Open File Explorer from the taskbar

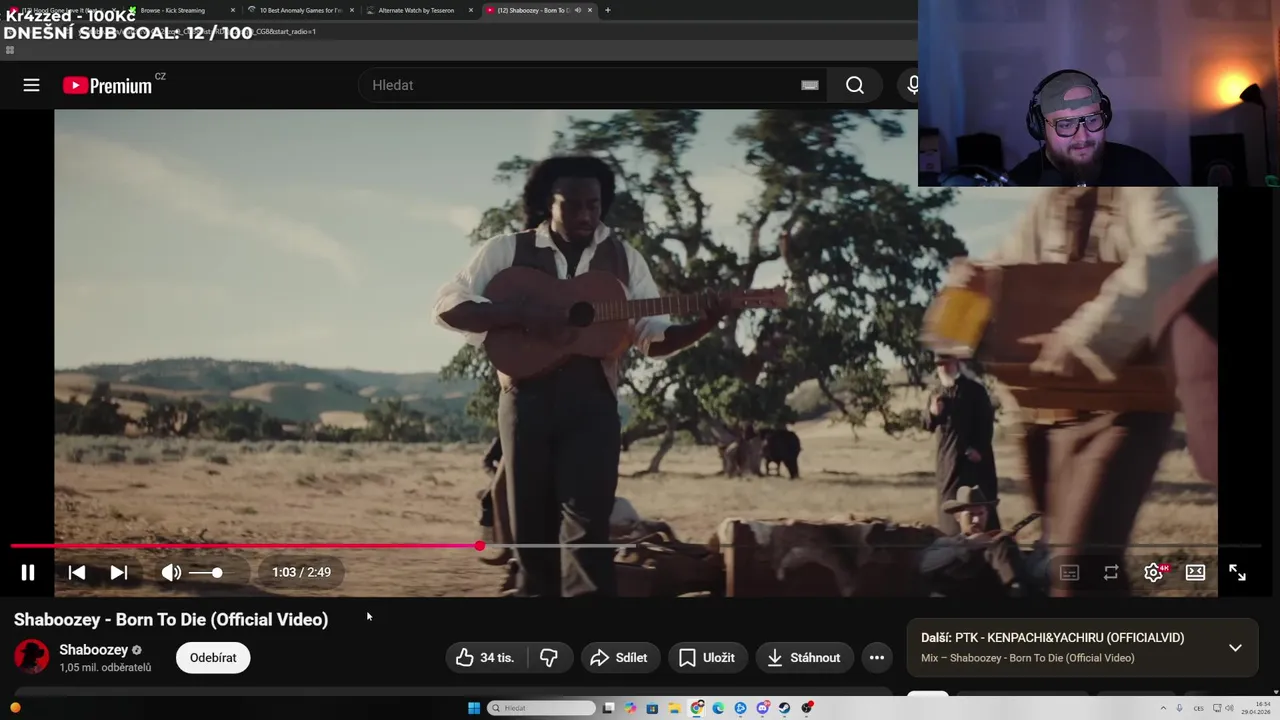674,708
